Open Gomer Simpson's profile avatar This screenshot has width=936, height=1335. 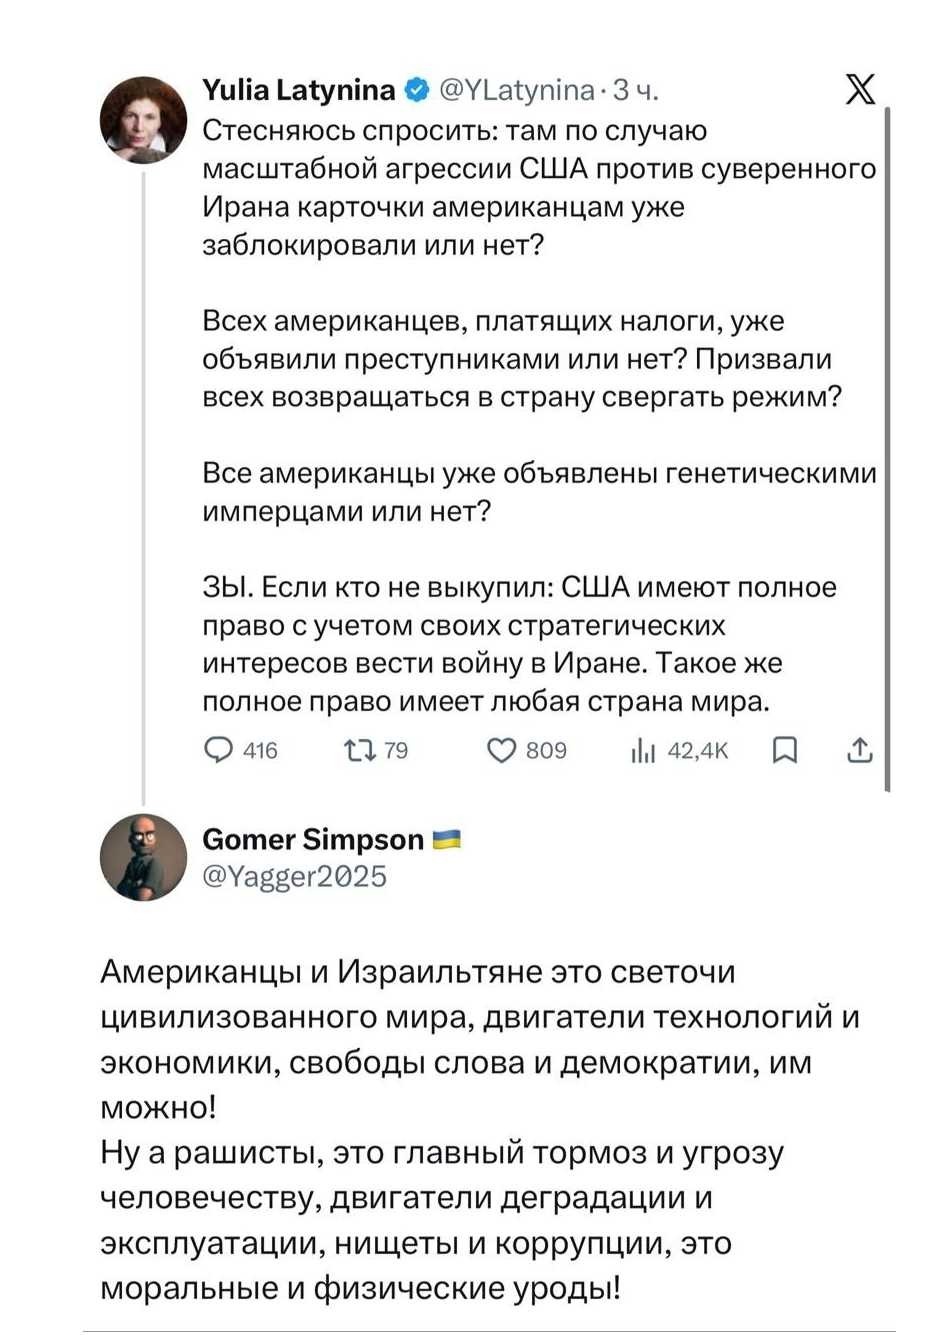[145, 859]
